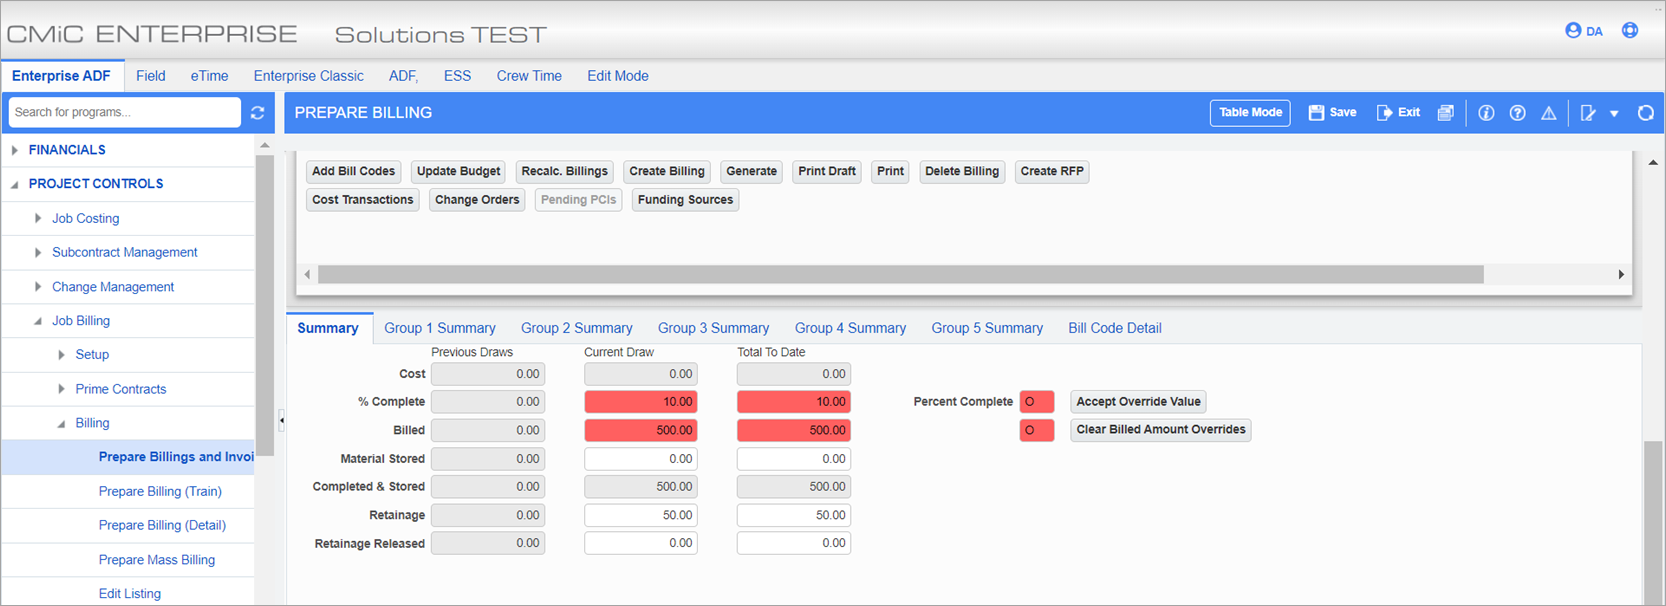Click the information circle icon
The image size is (1666, 606).
[x=1486, y=113]
